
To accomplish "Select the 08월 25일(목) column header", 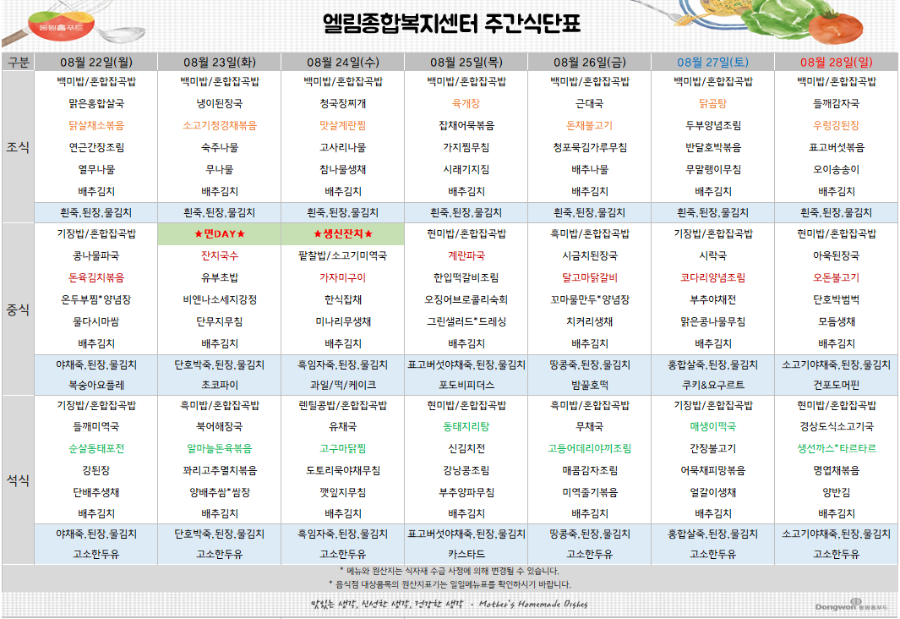I will (x=466, y=62).
